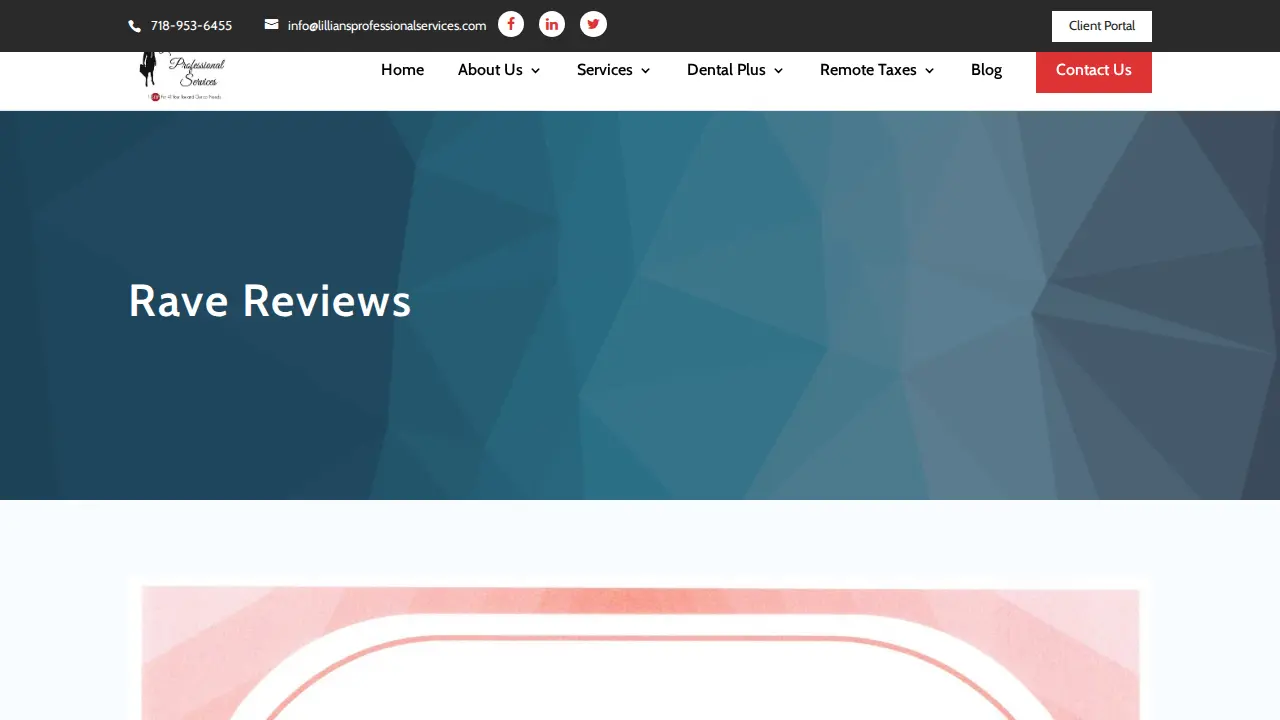Open the Facebook social icon
Viewport: 1280px width, 720px height.
(x=511, y=24)
